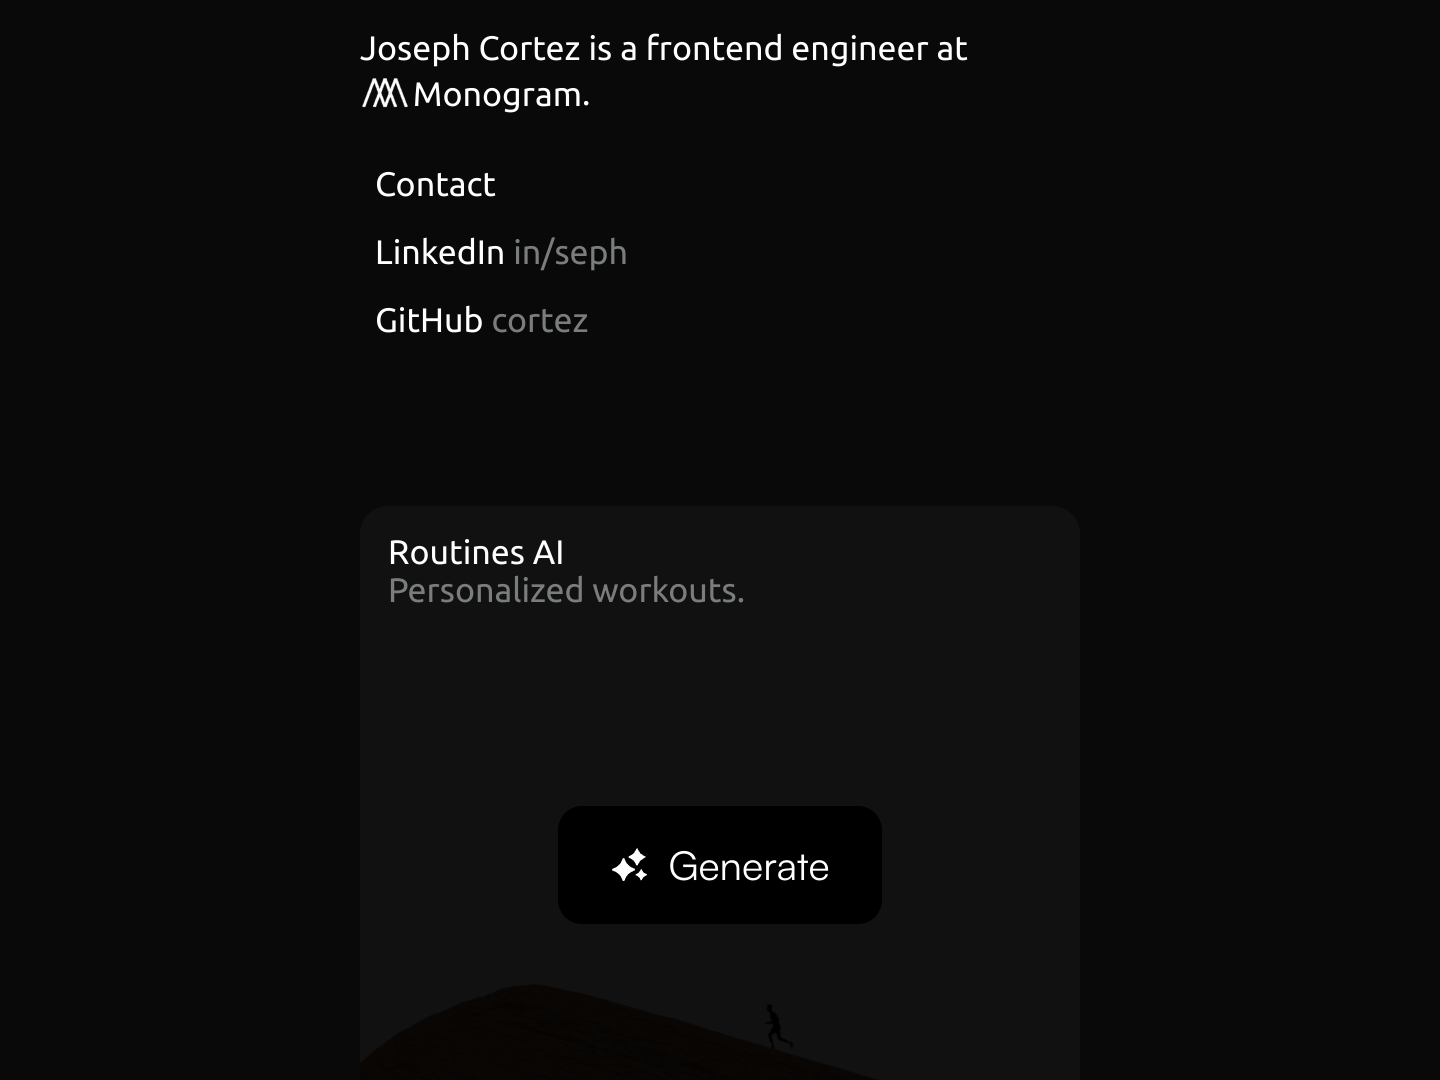The height and width of the screenshot is (1080, 1440).
Task: Click the word Routines in card title
Action: pos(455,552)
